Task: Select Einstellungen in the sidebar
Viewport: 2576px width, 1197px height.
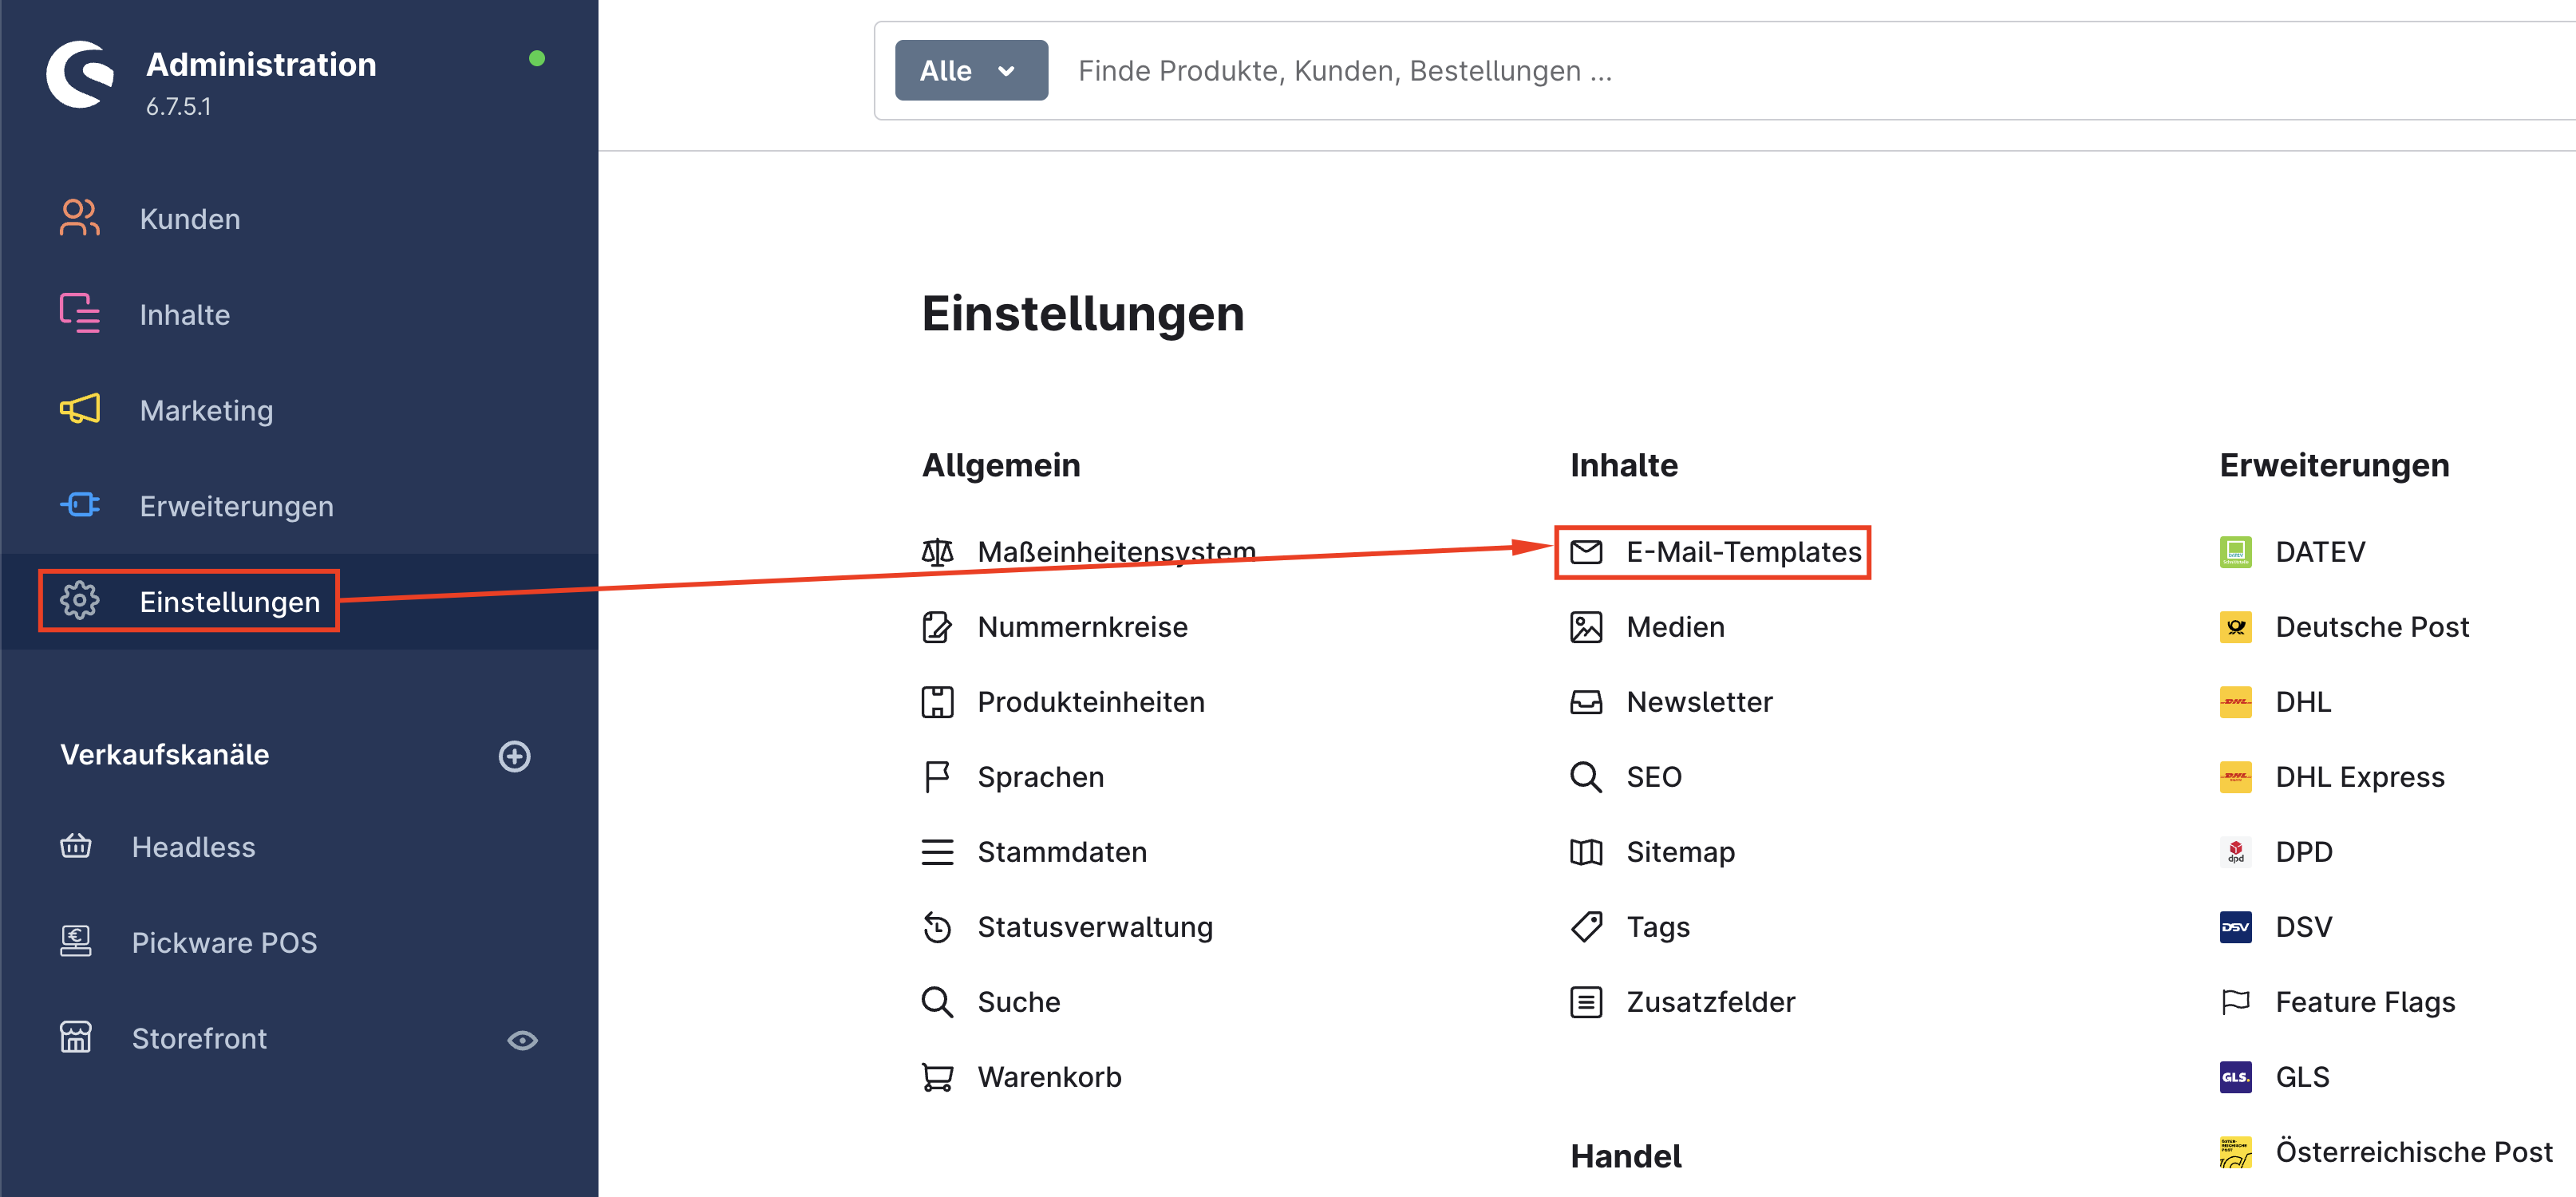Action: [229, 602]
